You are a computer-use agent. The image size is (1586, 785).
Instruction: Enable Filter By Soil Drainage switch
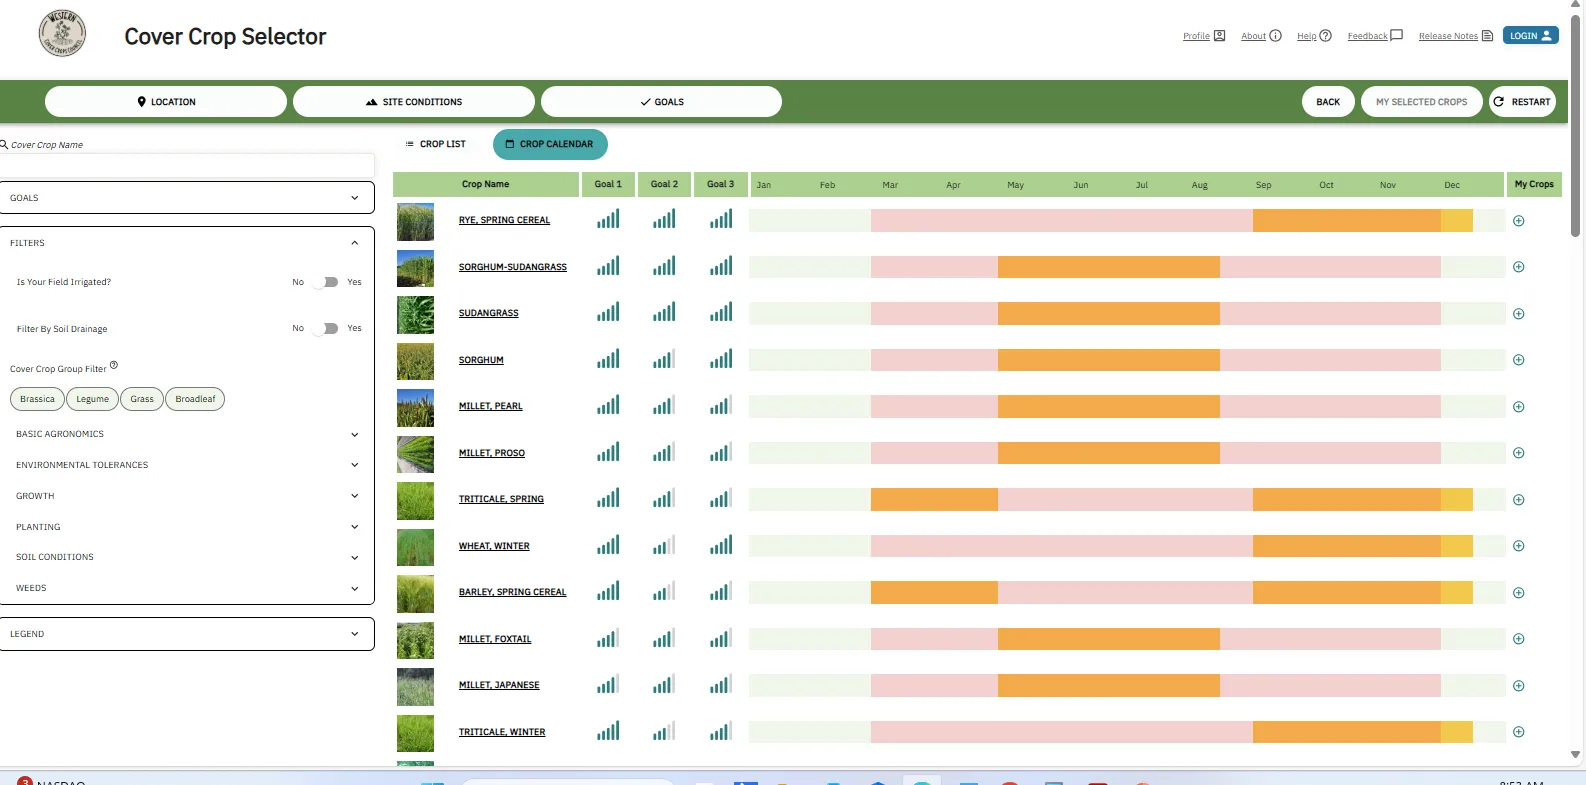(x=326, y=328)
